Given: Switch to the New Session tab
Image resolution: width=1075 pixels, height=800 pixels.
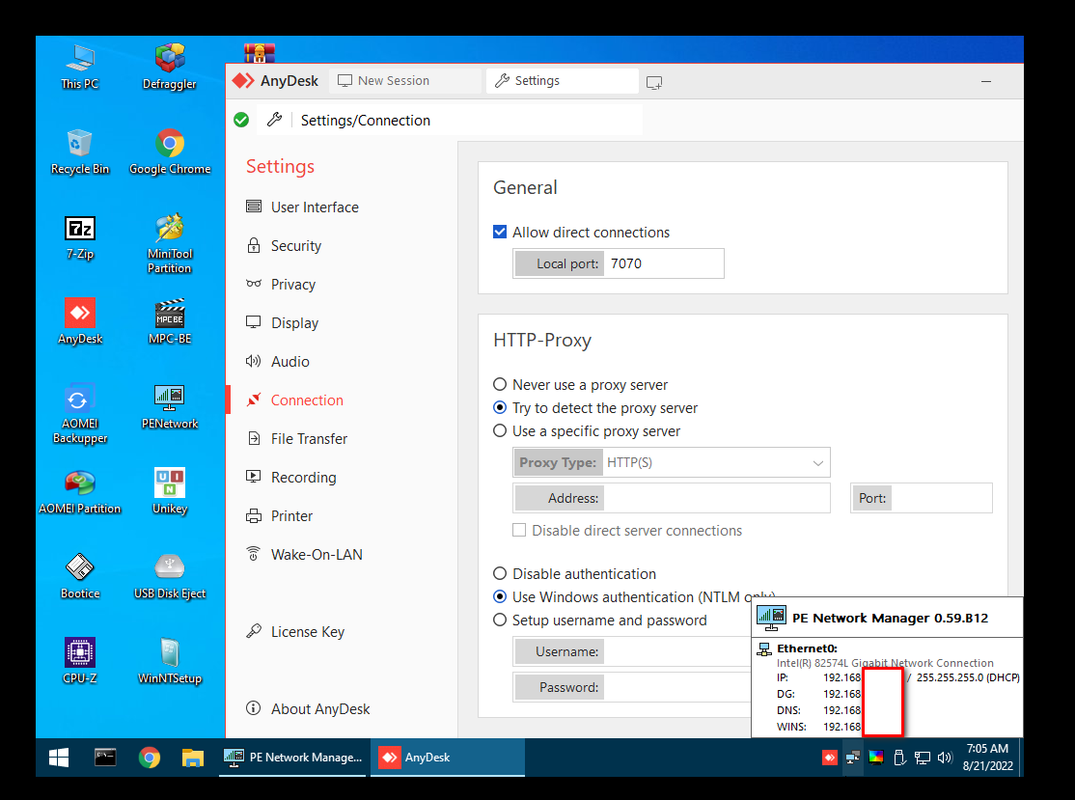Looking at the screenshot, I should point(404,81).
